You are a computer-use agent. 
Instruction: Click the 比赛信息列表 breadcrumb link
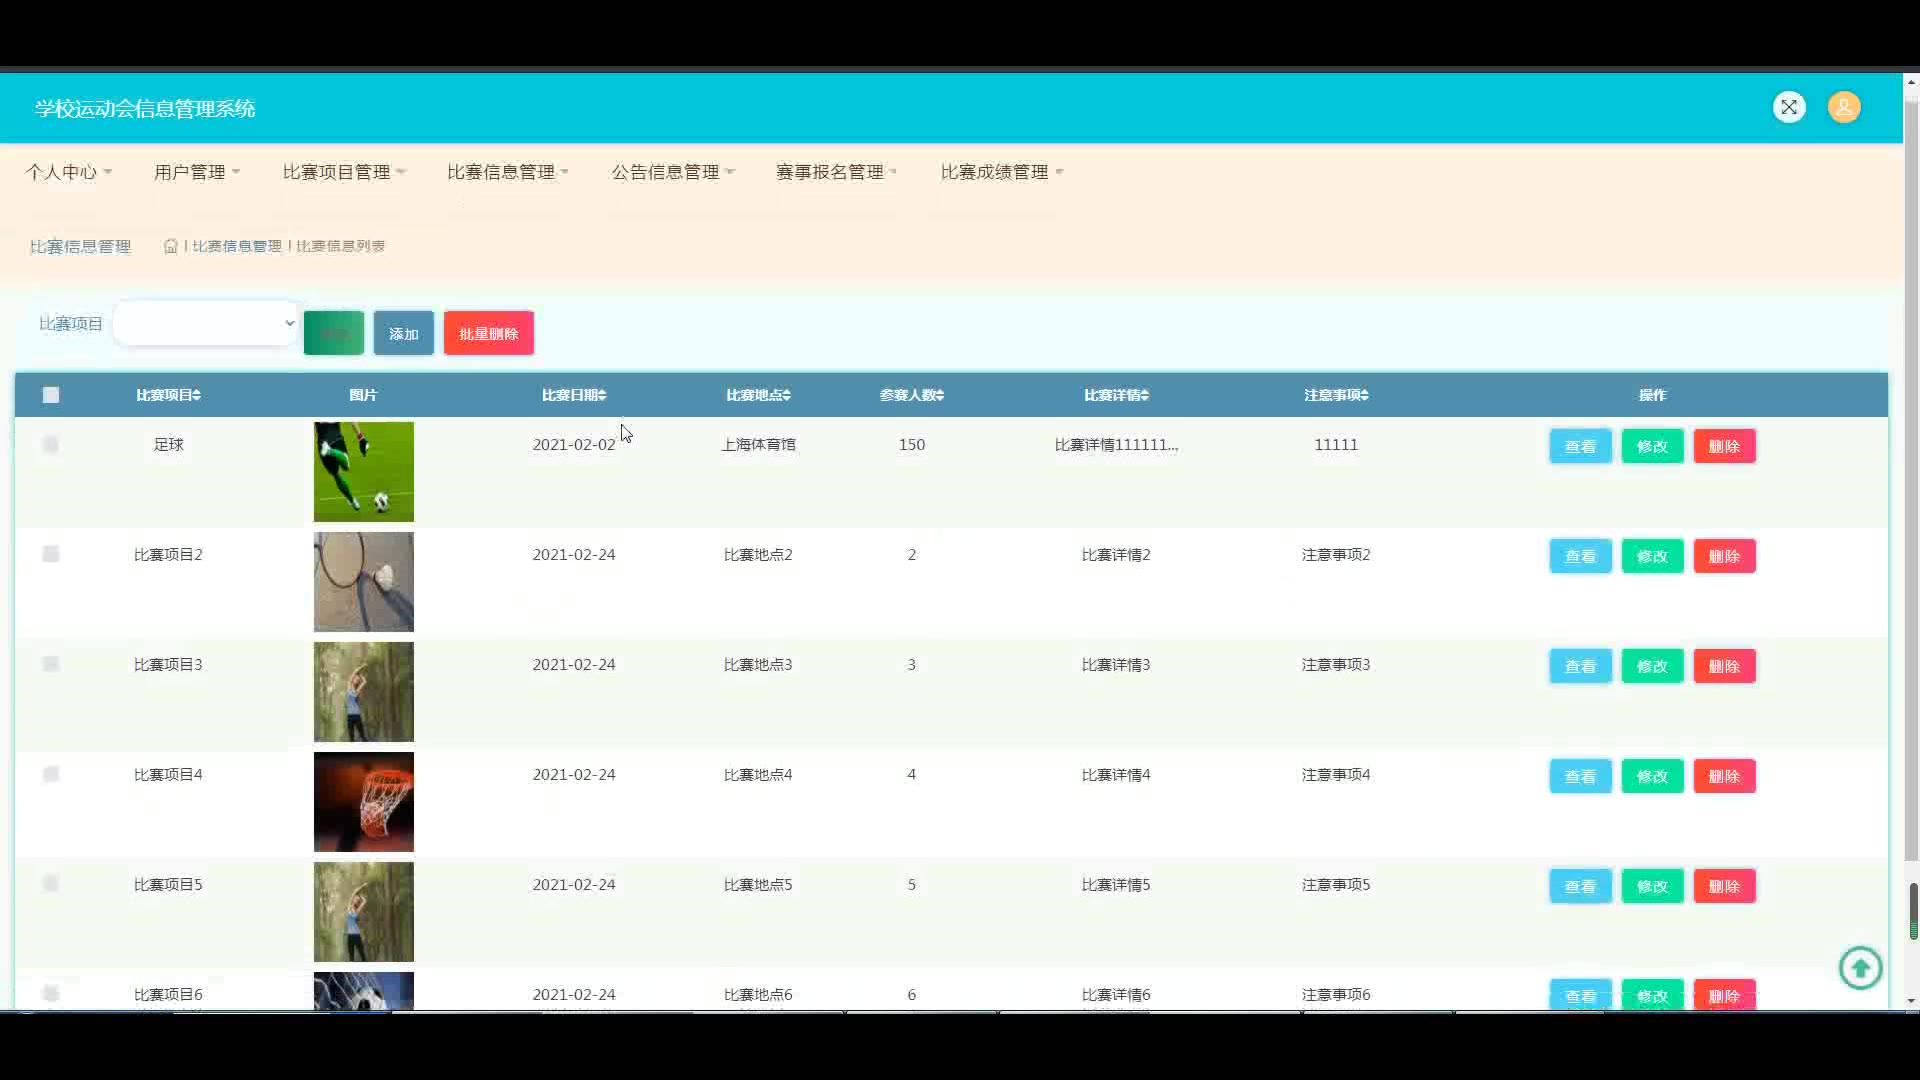pyautogui.click(x=340, y=246)
